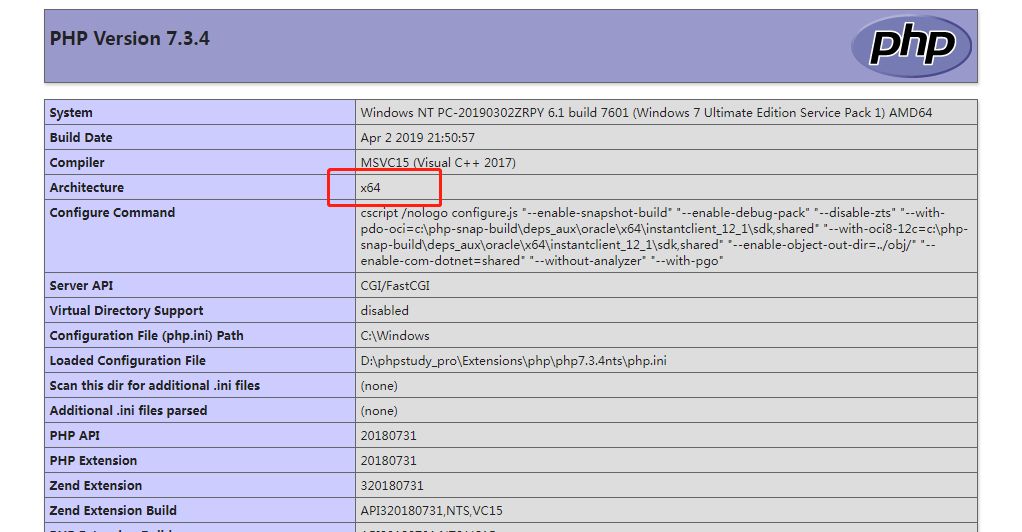This screenshot has width=1022, height=532.
Task: Click the x64 Architecture value
Action: (371, 188)
